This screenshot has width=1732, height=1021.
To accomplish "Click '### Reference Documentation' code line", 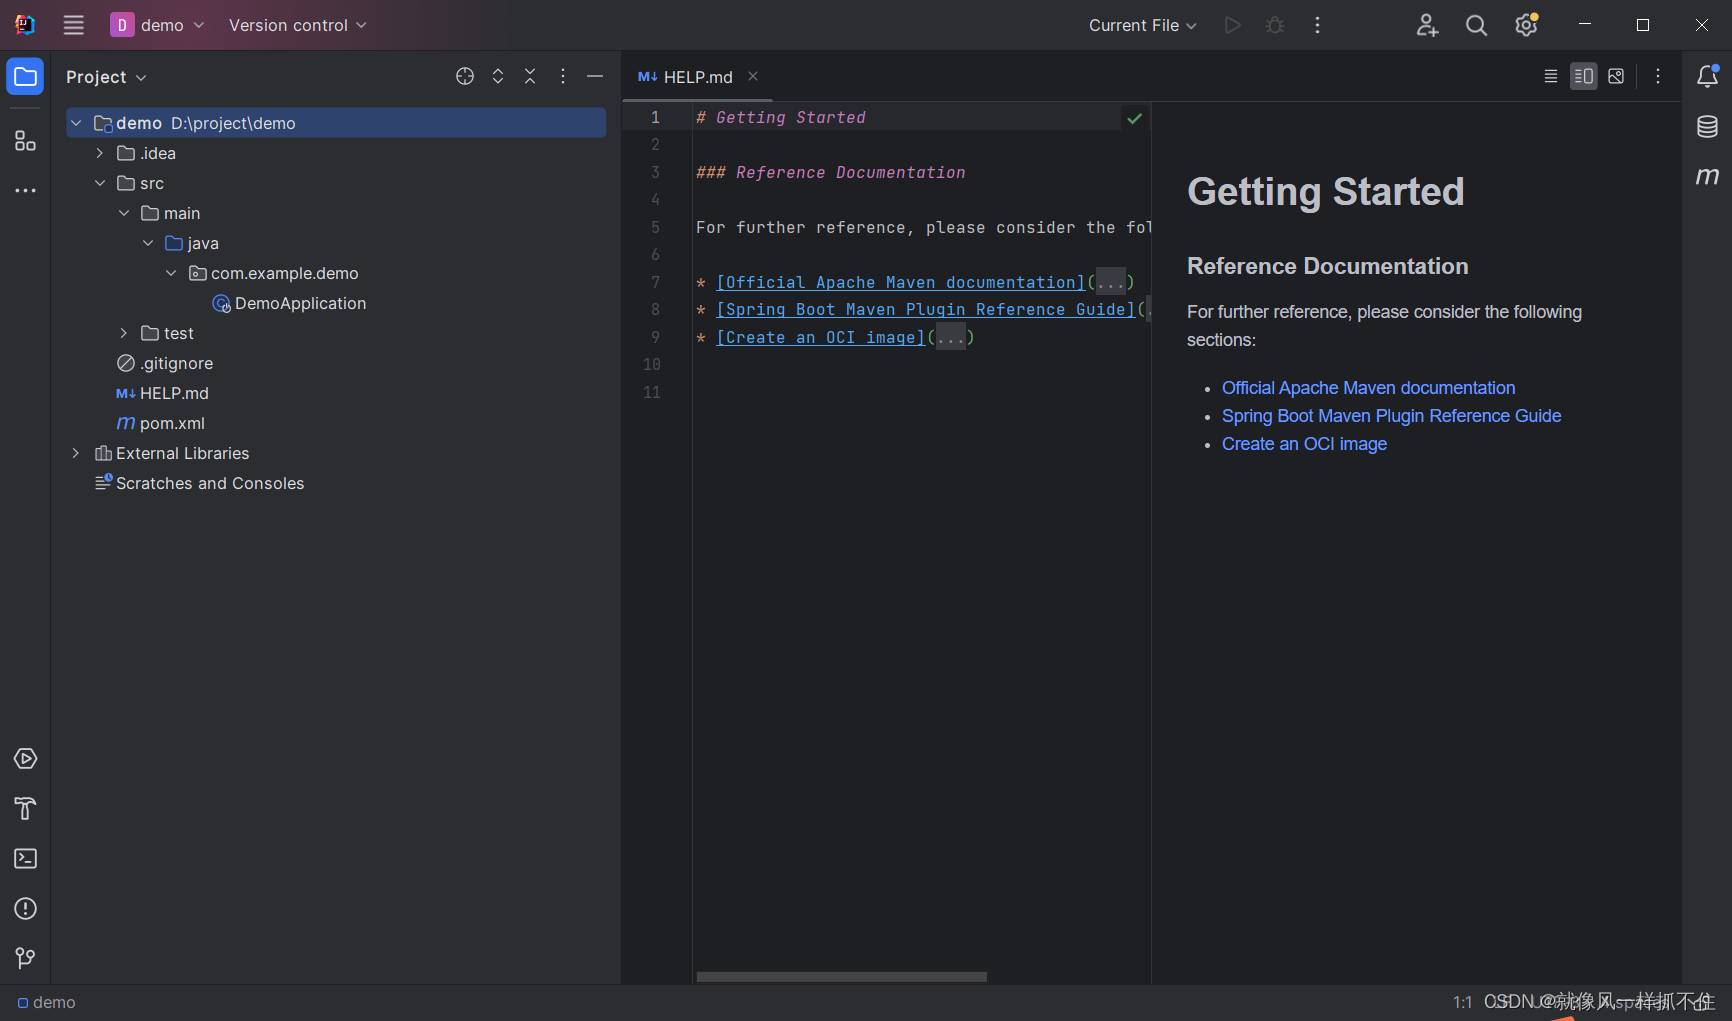I will point(831,172).
